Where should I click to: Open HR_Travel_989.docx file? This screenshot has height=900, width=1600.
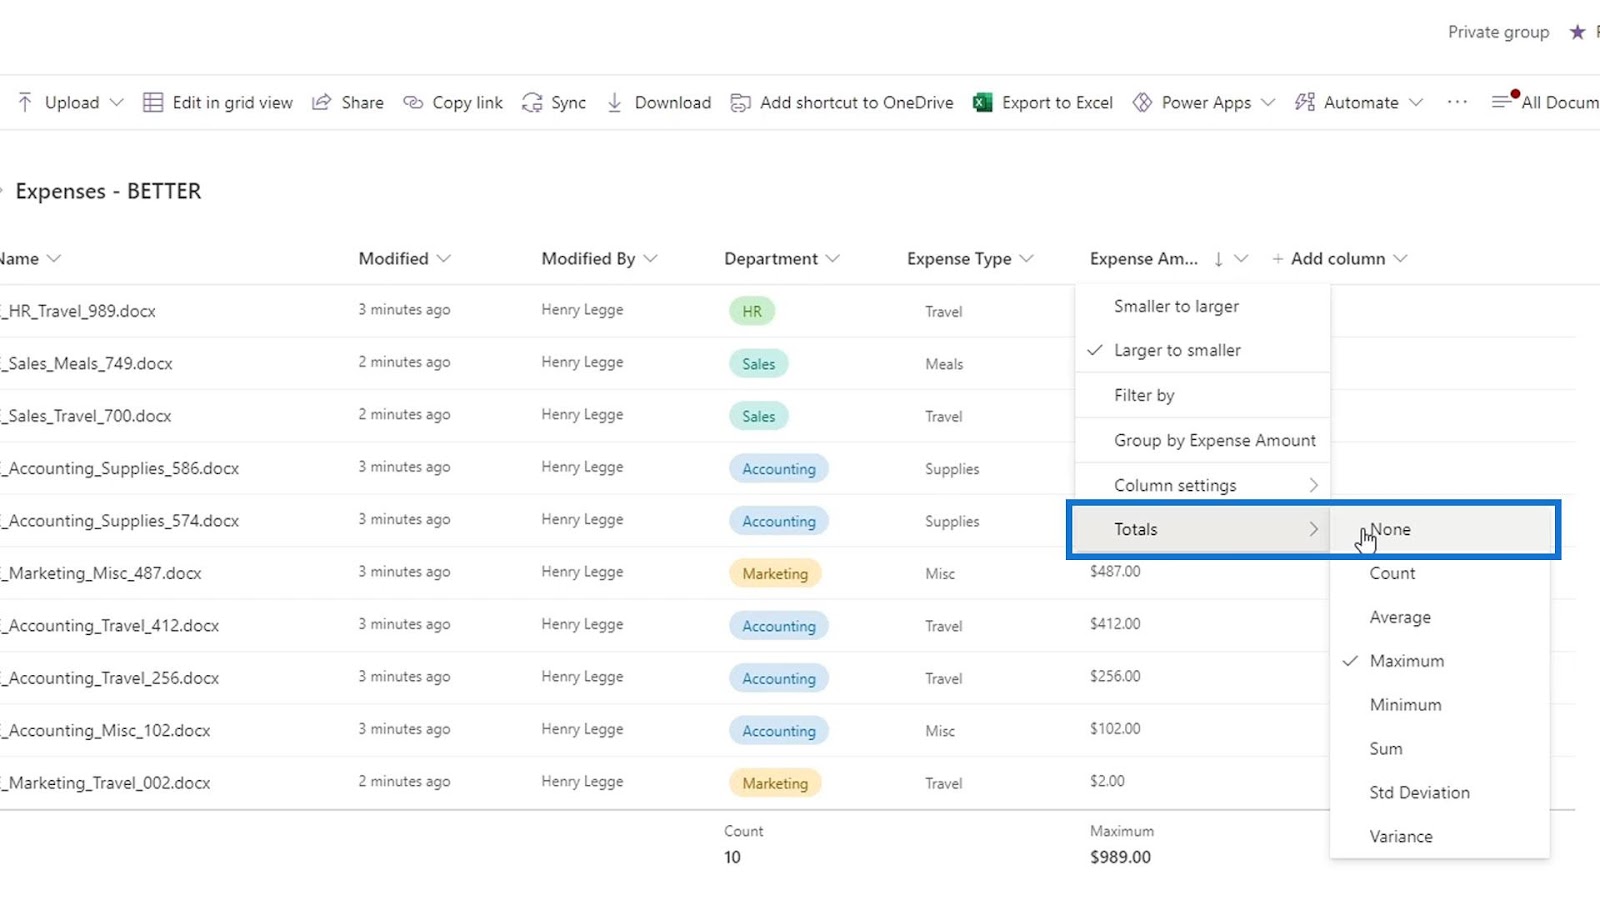[x=78, y=311]
